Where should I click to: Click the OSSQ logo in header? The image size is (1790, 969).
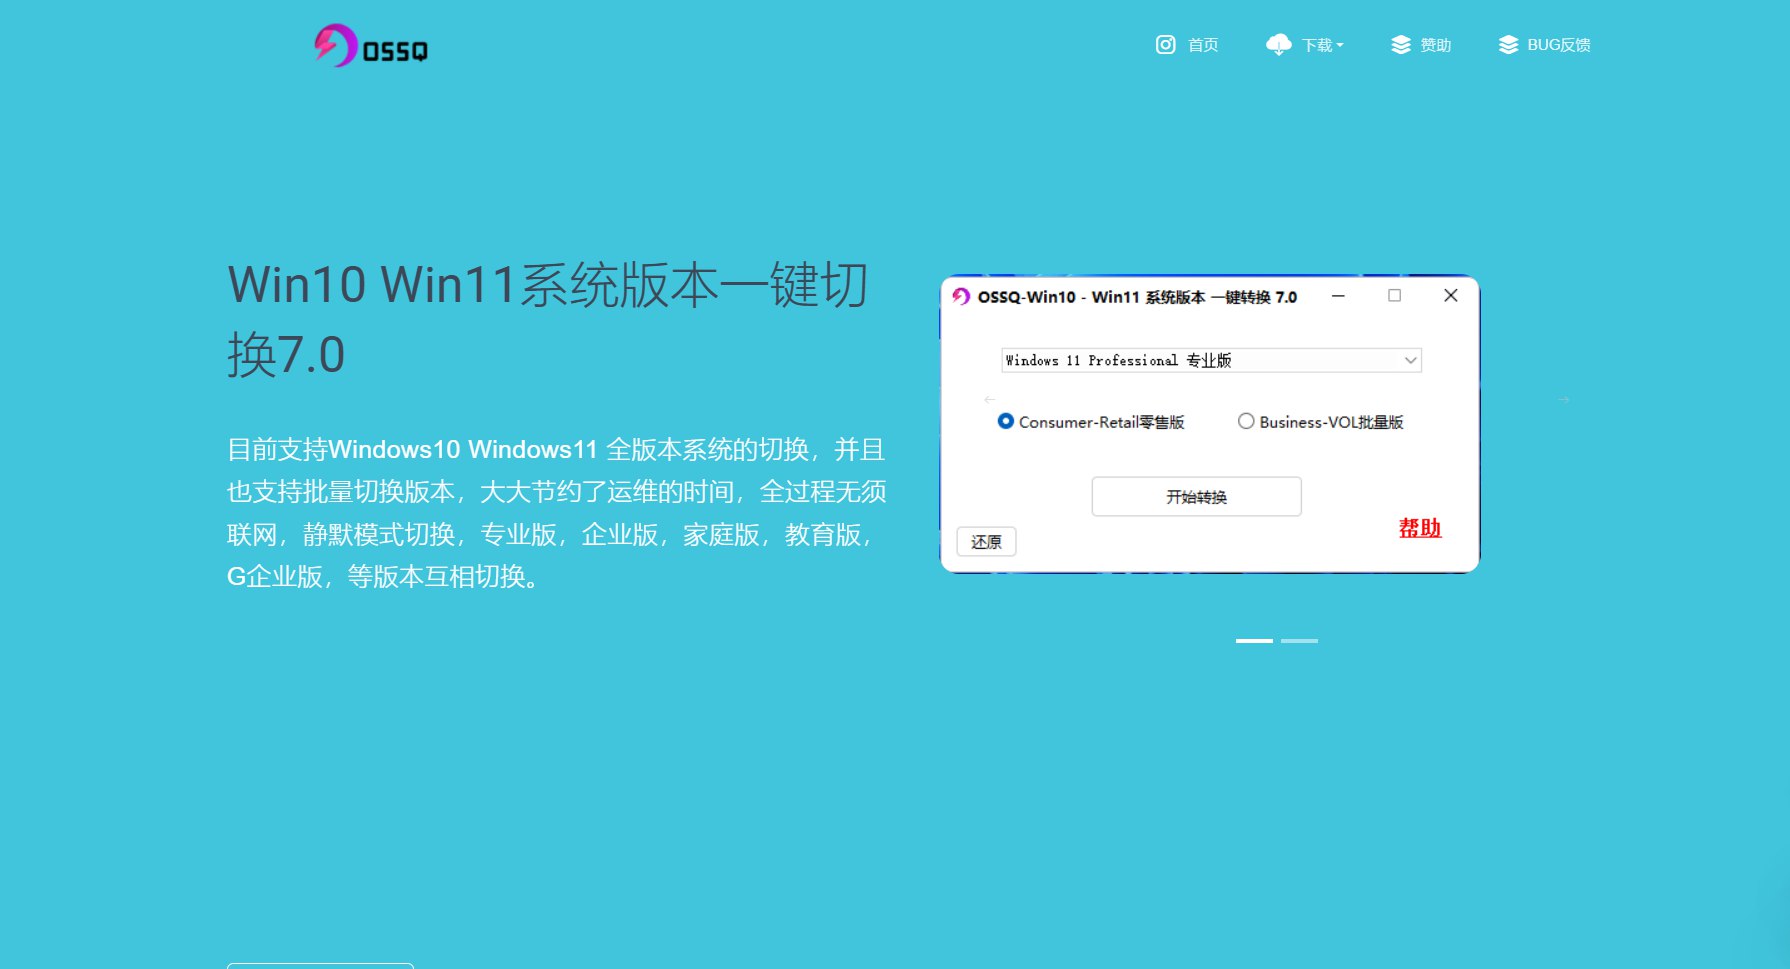click(x=371, y=46)
